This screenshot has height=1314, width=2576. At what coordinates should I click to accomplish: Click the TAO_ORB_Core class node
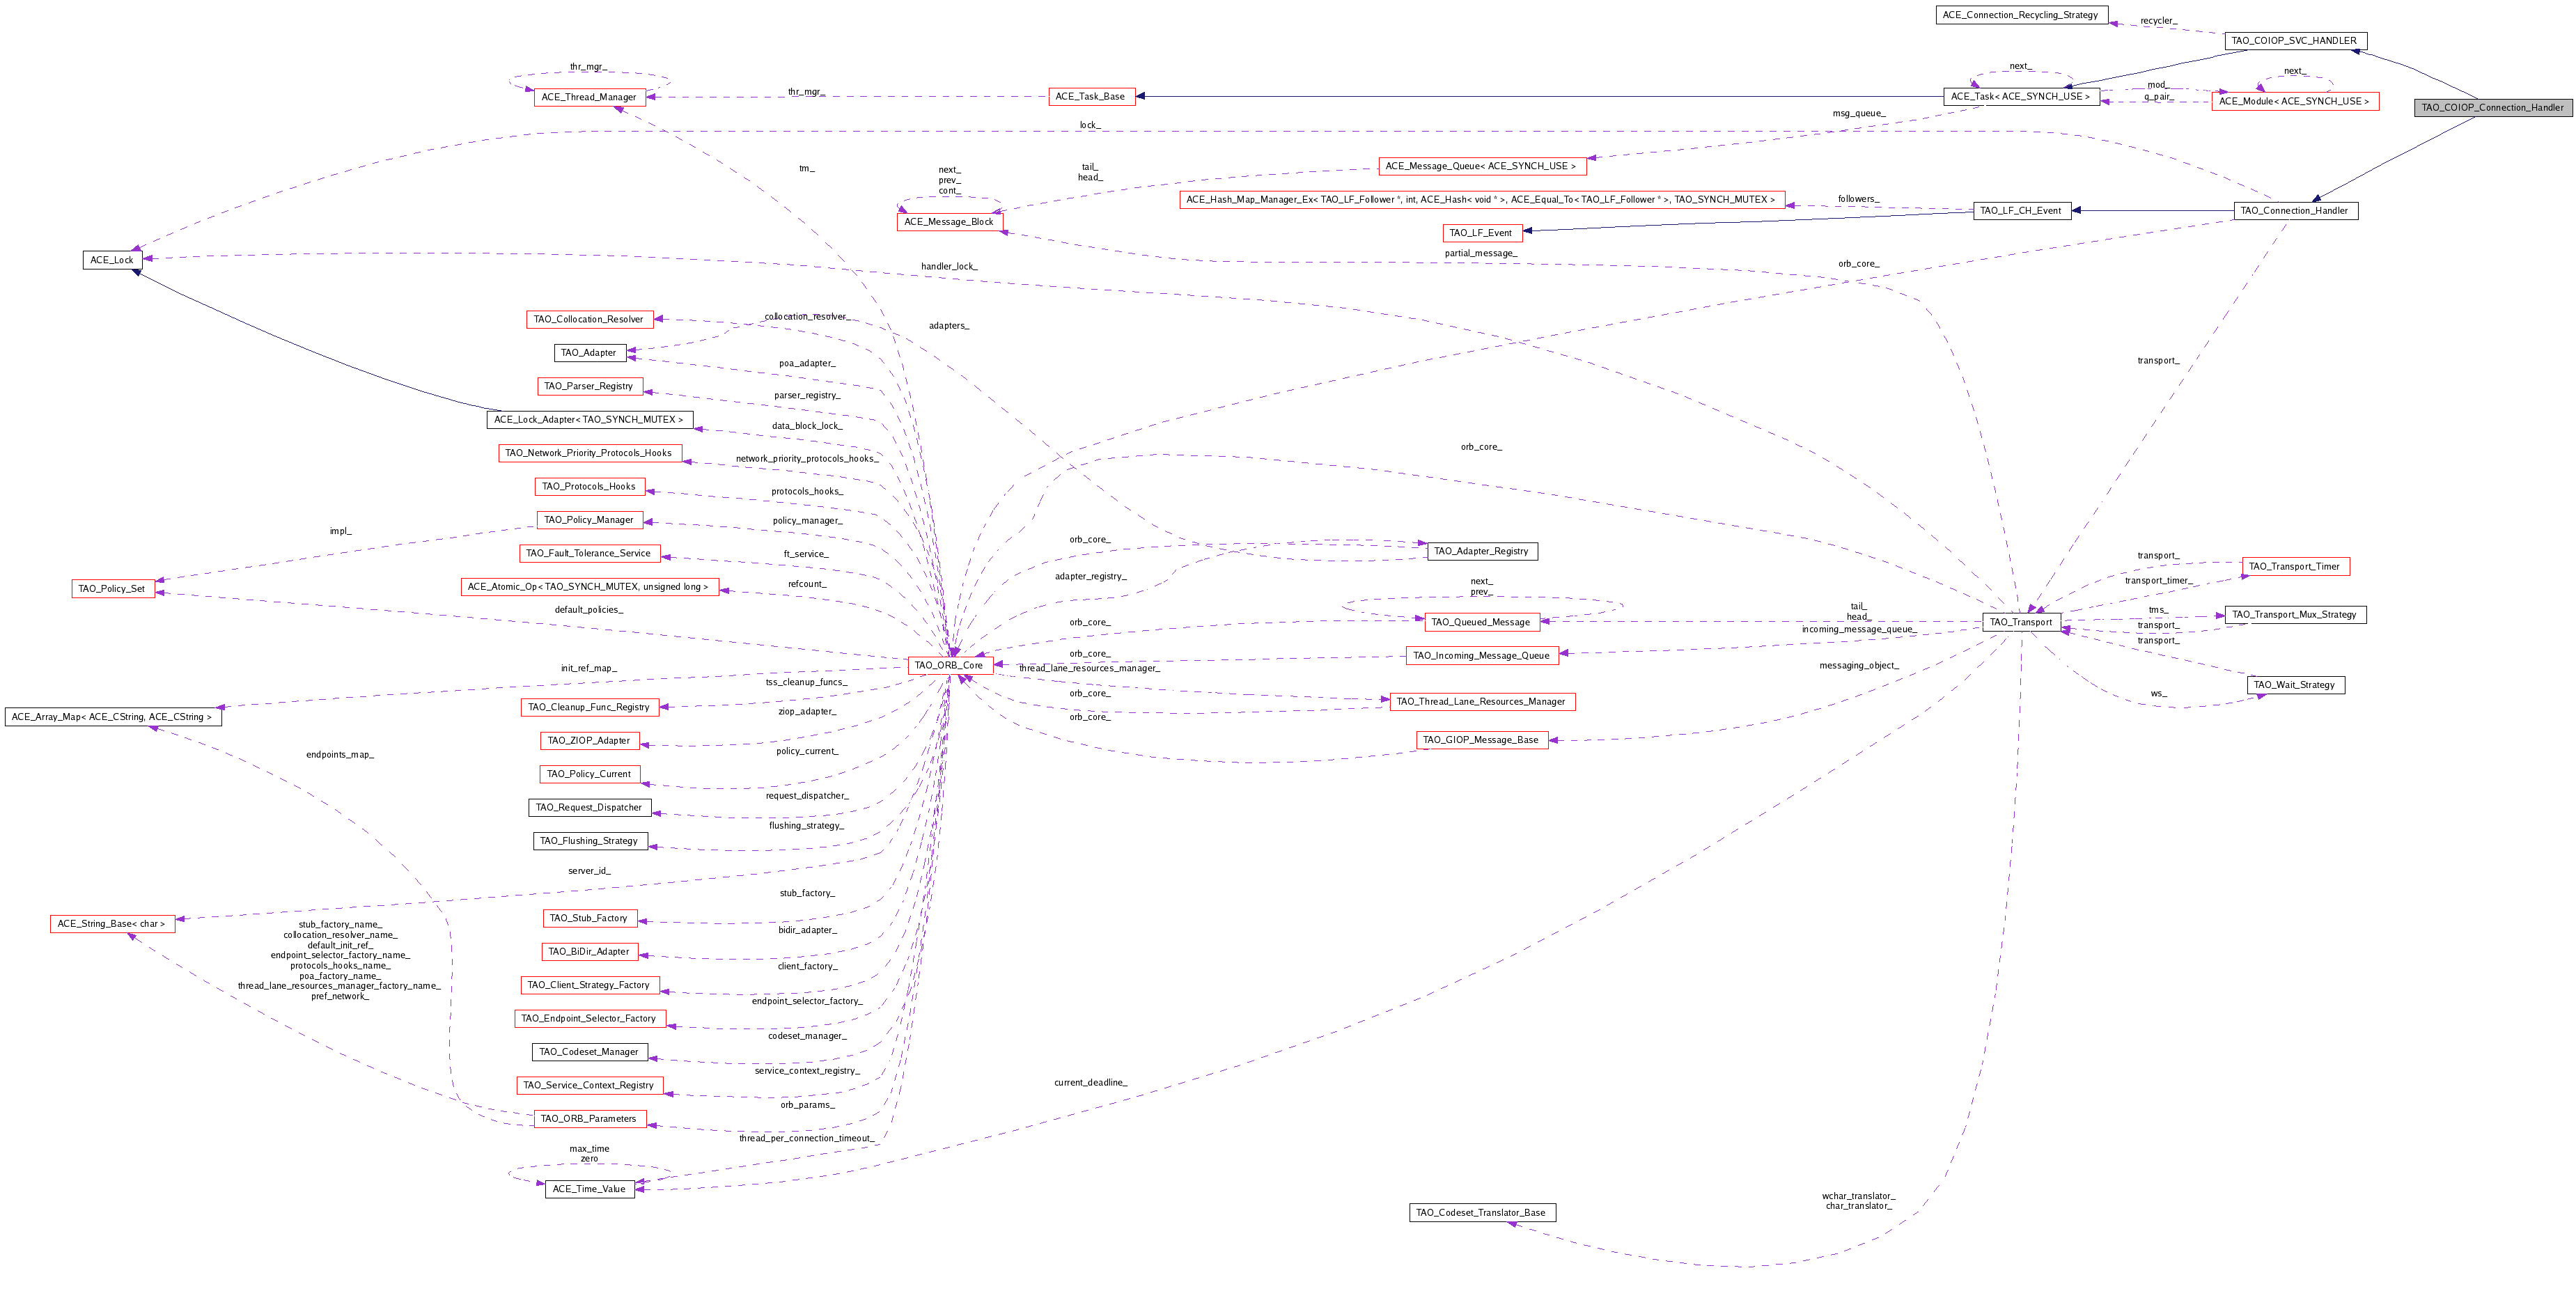pos(949,665)
